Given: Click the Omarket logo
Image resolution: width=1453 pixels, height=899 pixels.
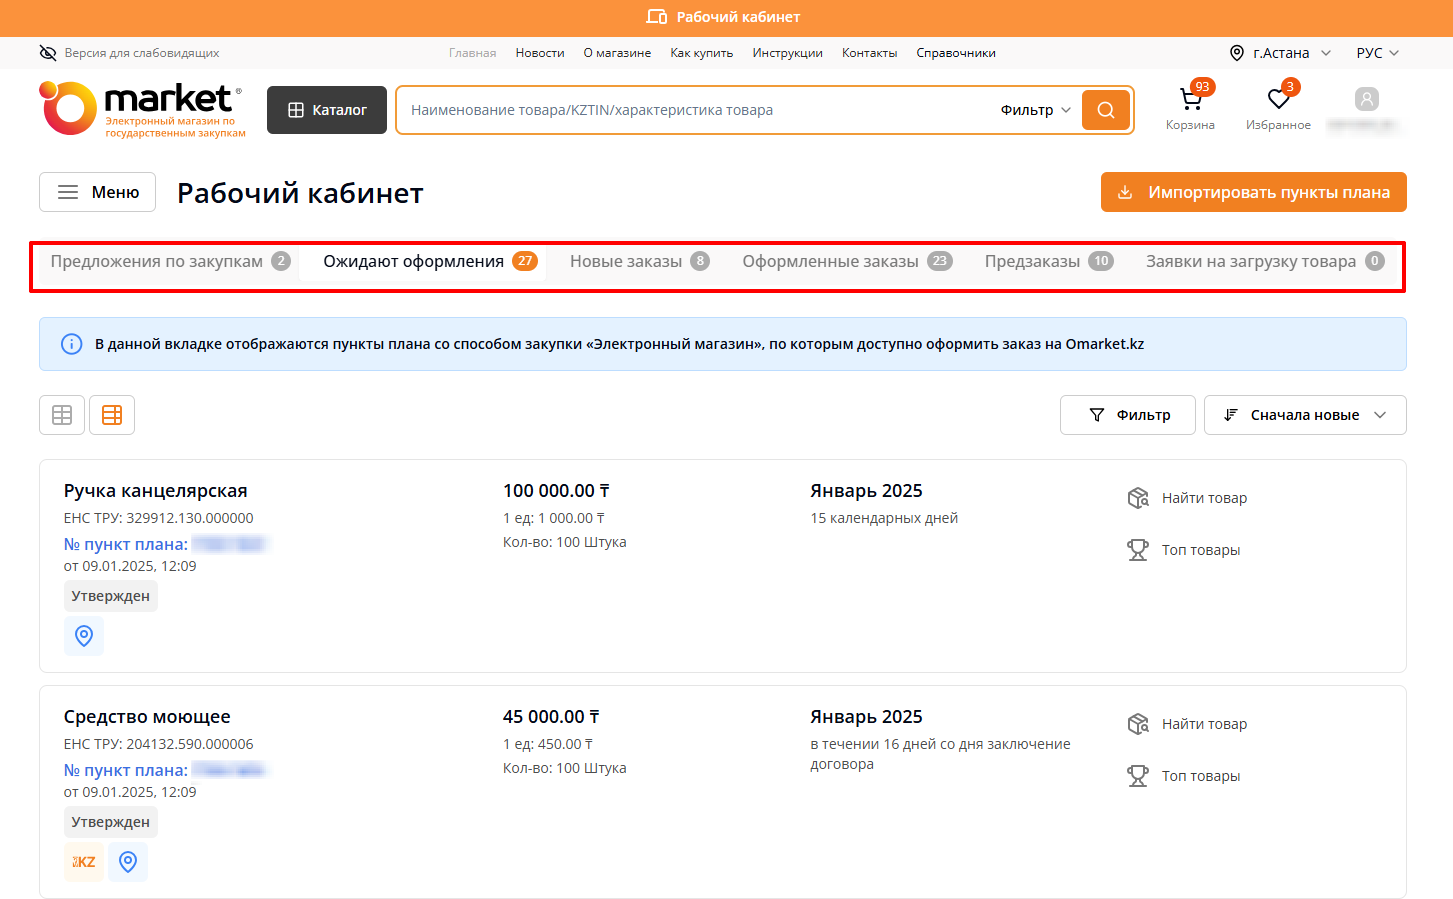Looking at the screenshot, I should point(141,109).
